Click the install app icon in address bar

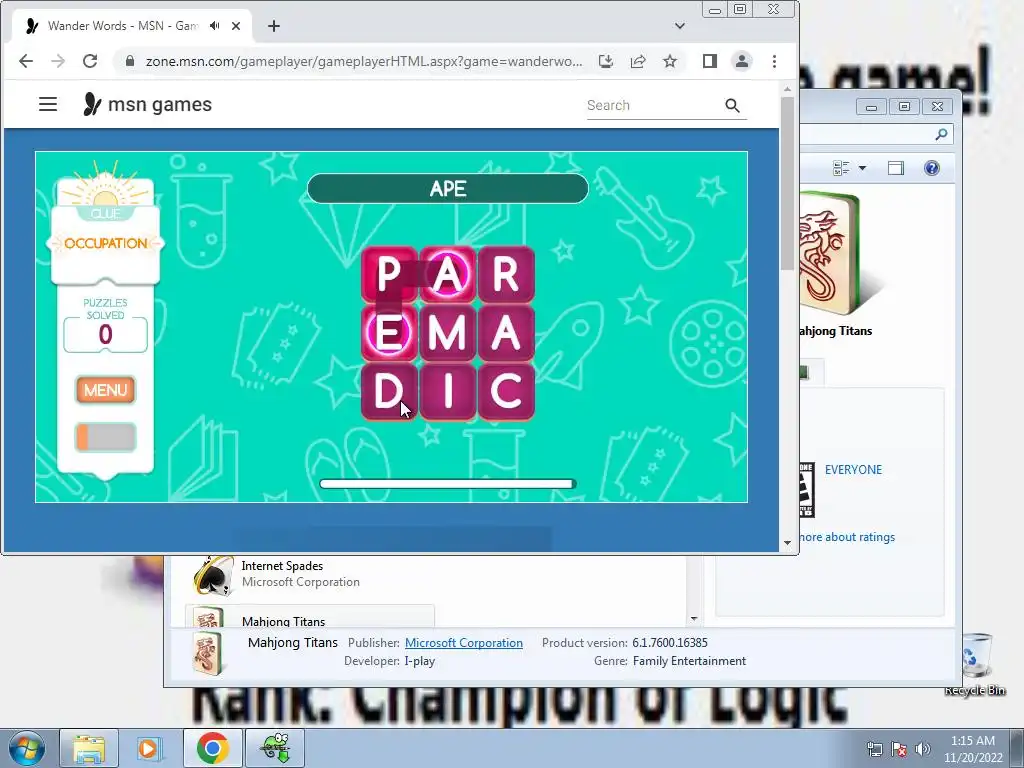[x=606, y=61]
